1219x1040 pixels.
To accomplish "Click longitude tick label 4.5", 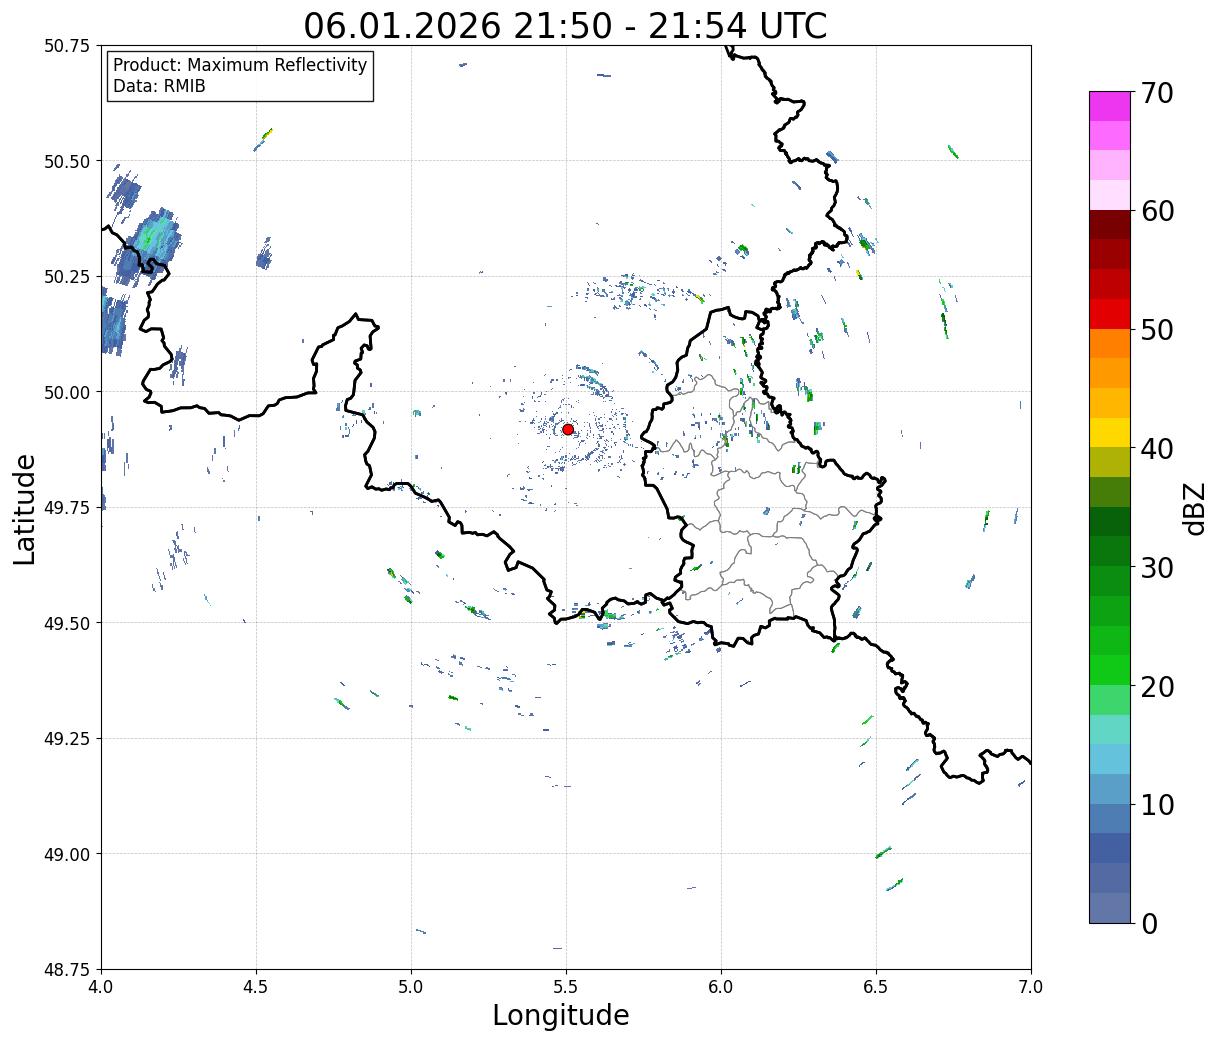I will pyautogui.click(x=256, y=987).
